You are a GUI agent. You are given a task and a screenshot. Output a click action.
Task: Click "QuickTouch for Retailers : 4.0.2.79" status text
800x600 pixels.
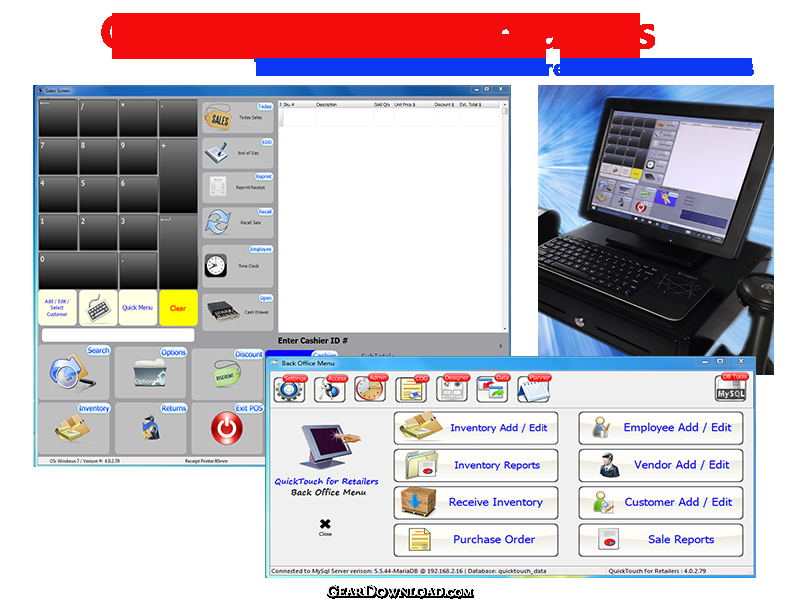point(657,571)
